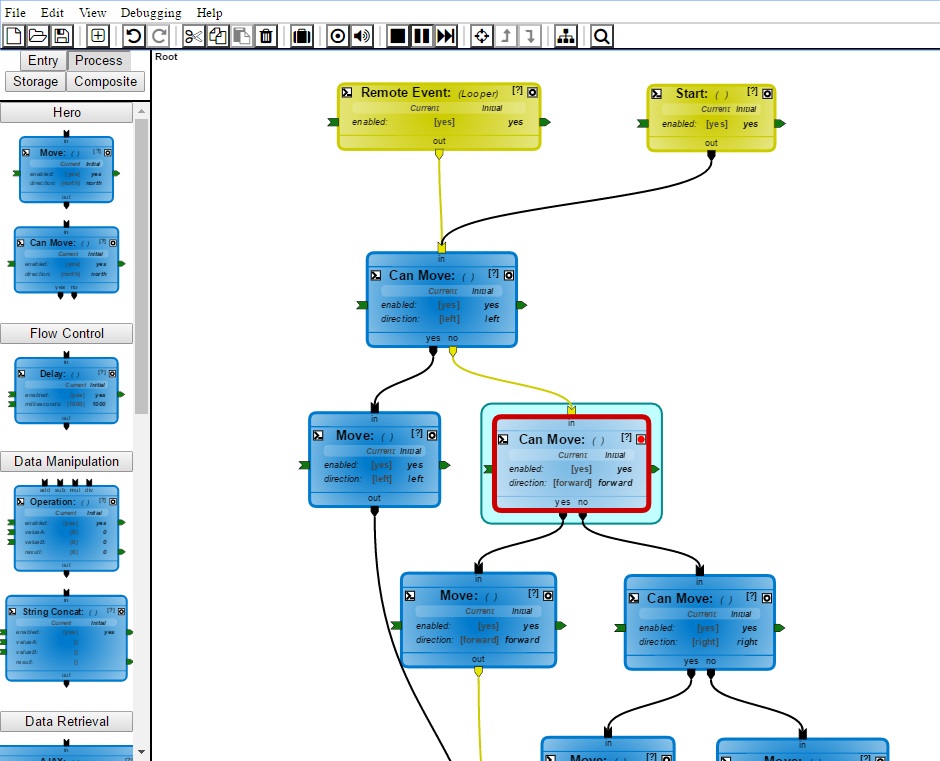Click the magnifier search icon
This screenshot has width=940, height=761.
(602, 36)
